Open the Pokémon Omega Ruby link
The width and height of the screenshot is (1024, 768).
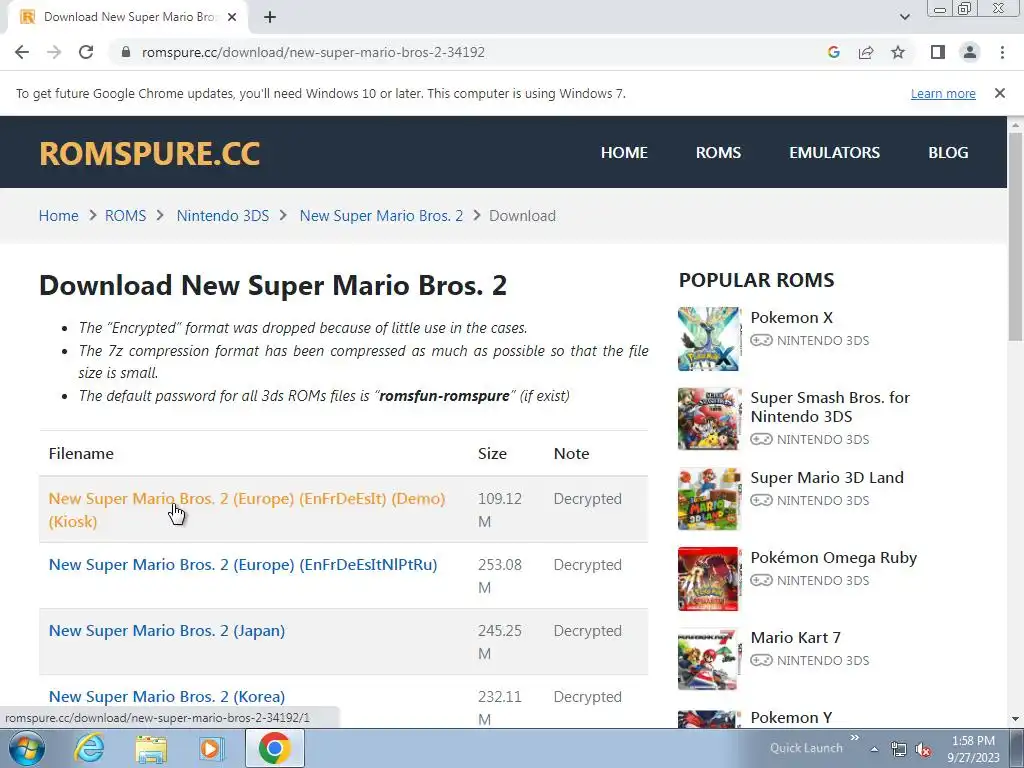tap(833, 558)
